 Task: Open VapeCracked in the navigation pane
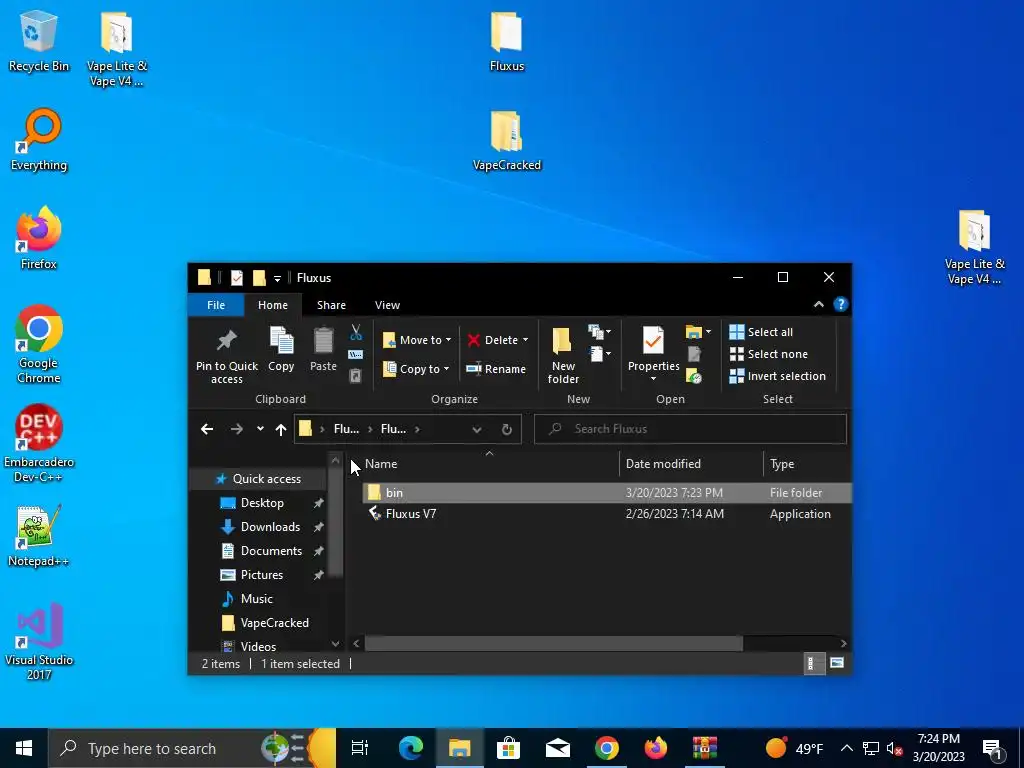274,623
